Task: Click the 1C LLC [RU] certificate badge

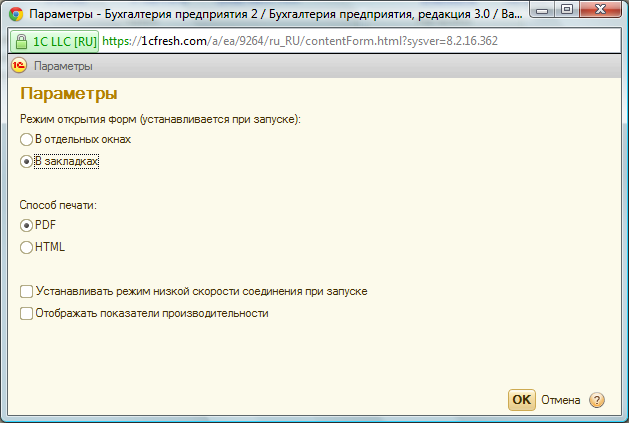Action: [x=55, y=41]
